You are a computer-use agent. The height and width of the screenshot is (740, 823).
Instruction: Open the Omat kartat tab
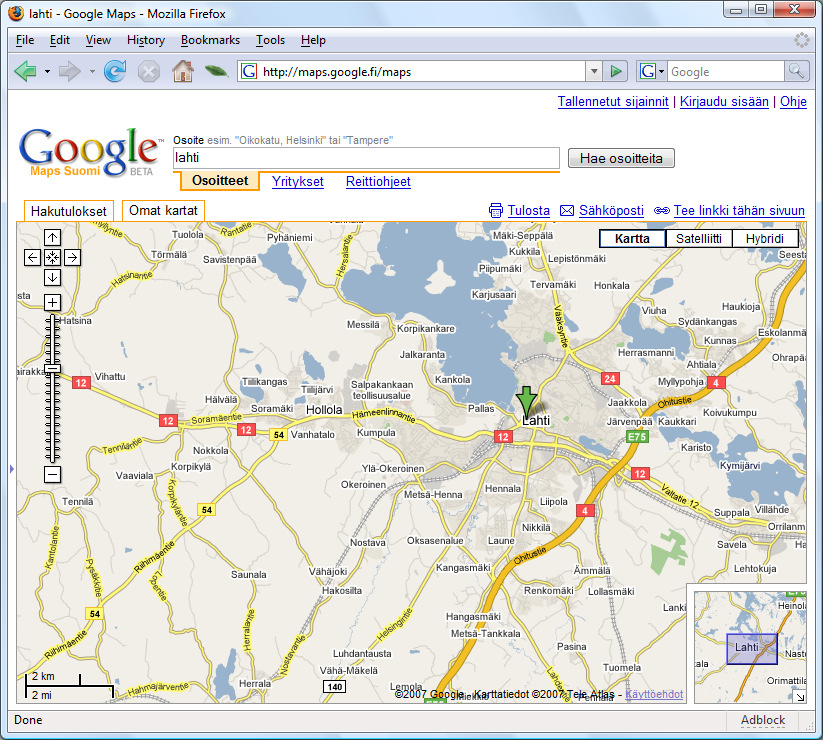pyautogui.click(x=163, y=210)
